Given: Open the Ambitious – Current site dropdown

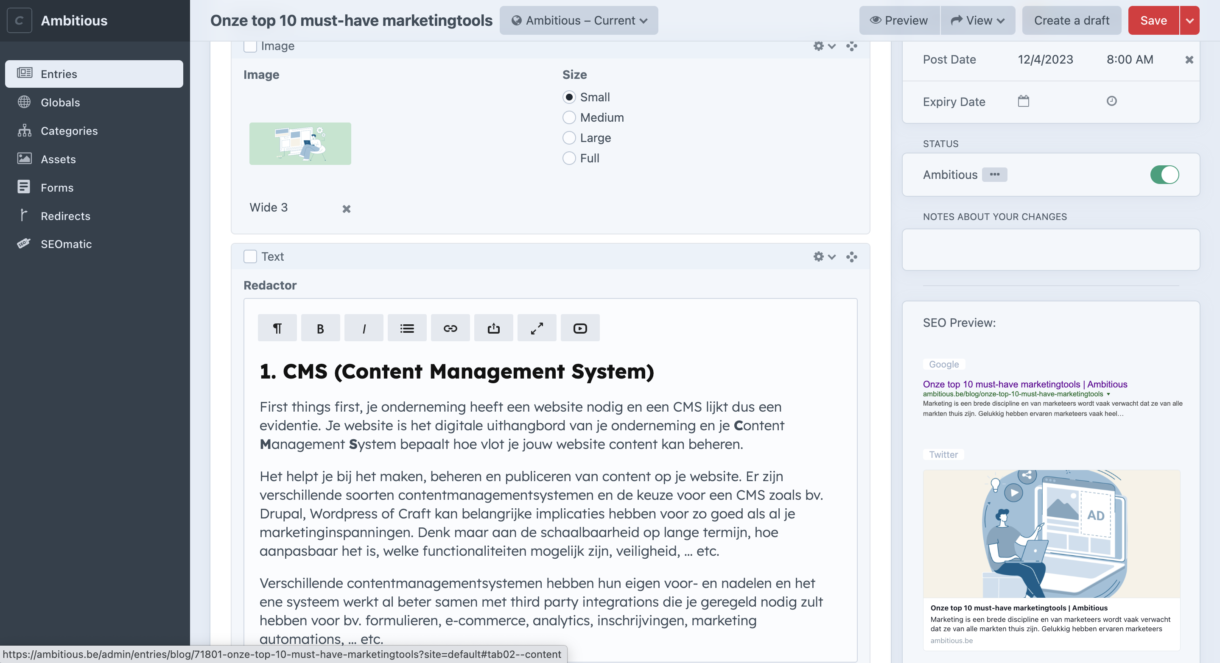Looking at the screenshot, I should [578, 20].
